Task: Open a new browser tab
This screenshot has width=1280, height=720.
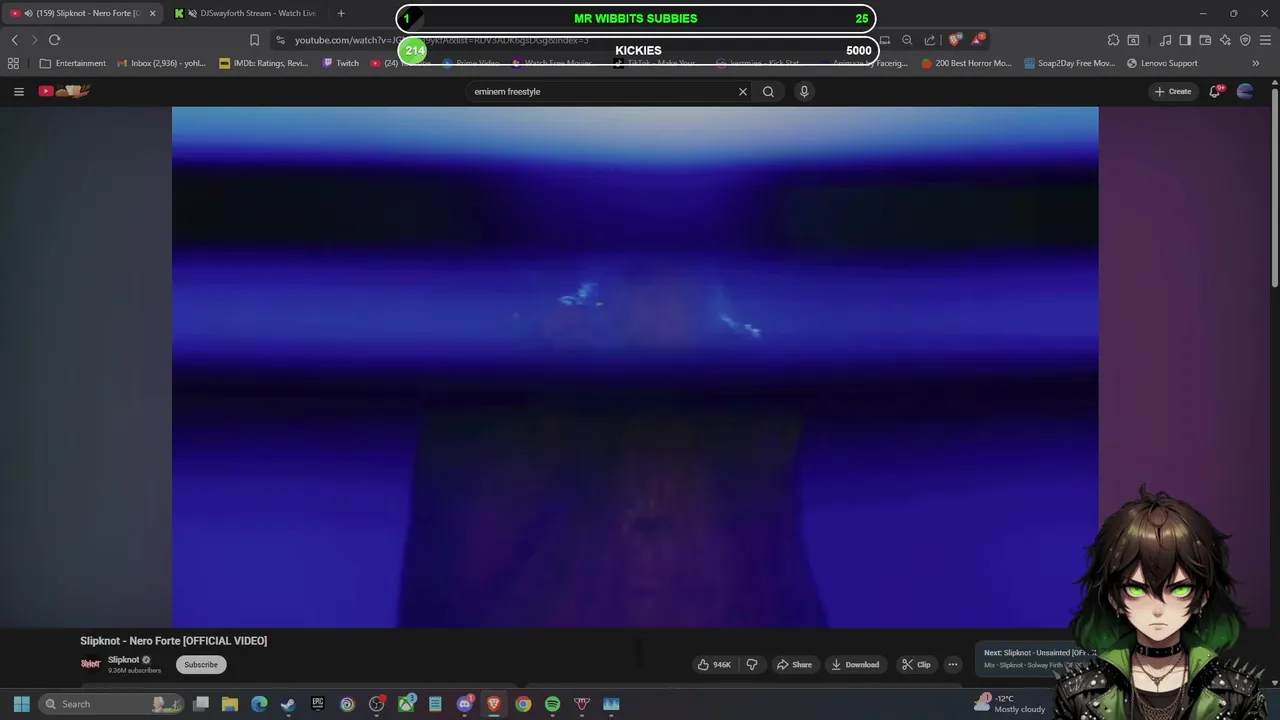Action: click(341, 13)
